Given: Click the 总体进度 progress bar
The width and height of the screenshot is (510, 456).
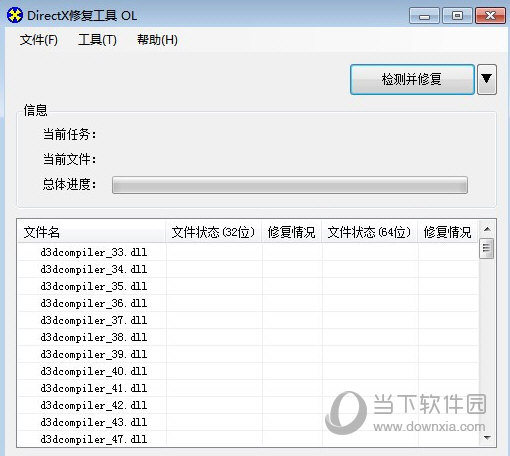Looking at the screenshot, I should pos(290,185).
